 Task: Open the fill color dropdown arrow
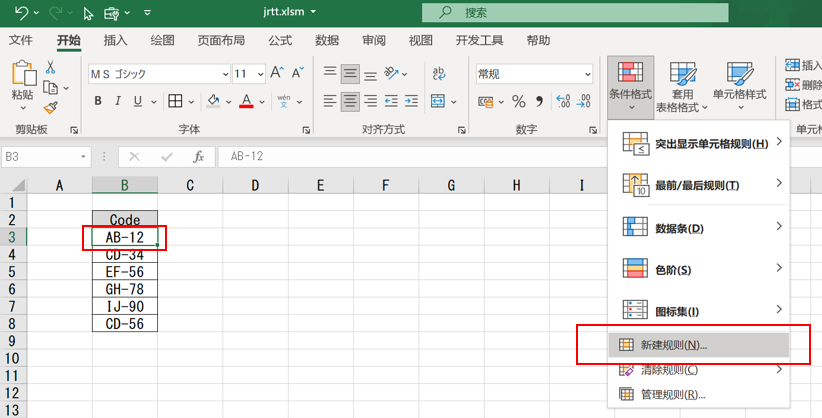229,102
